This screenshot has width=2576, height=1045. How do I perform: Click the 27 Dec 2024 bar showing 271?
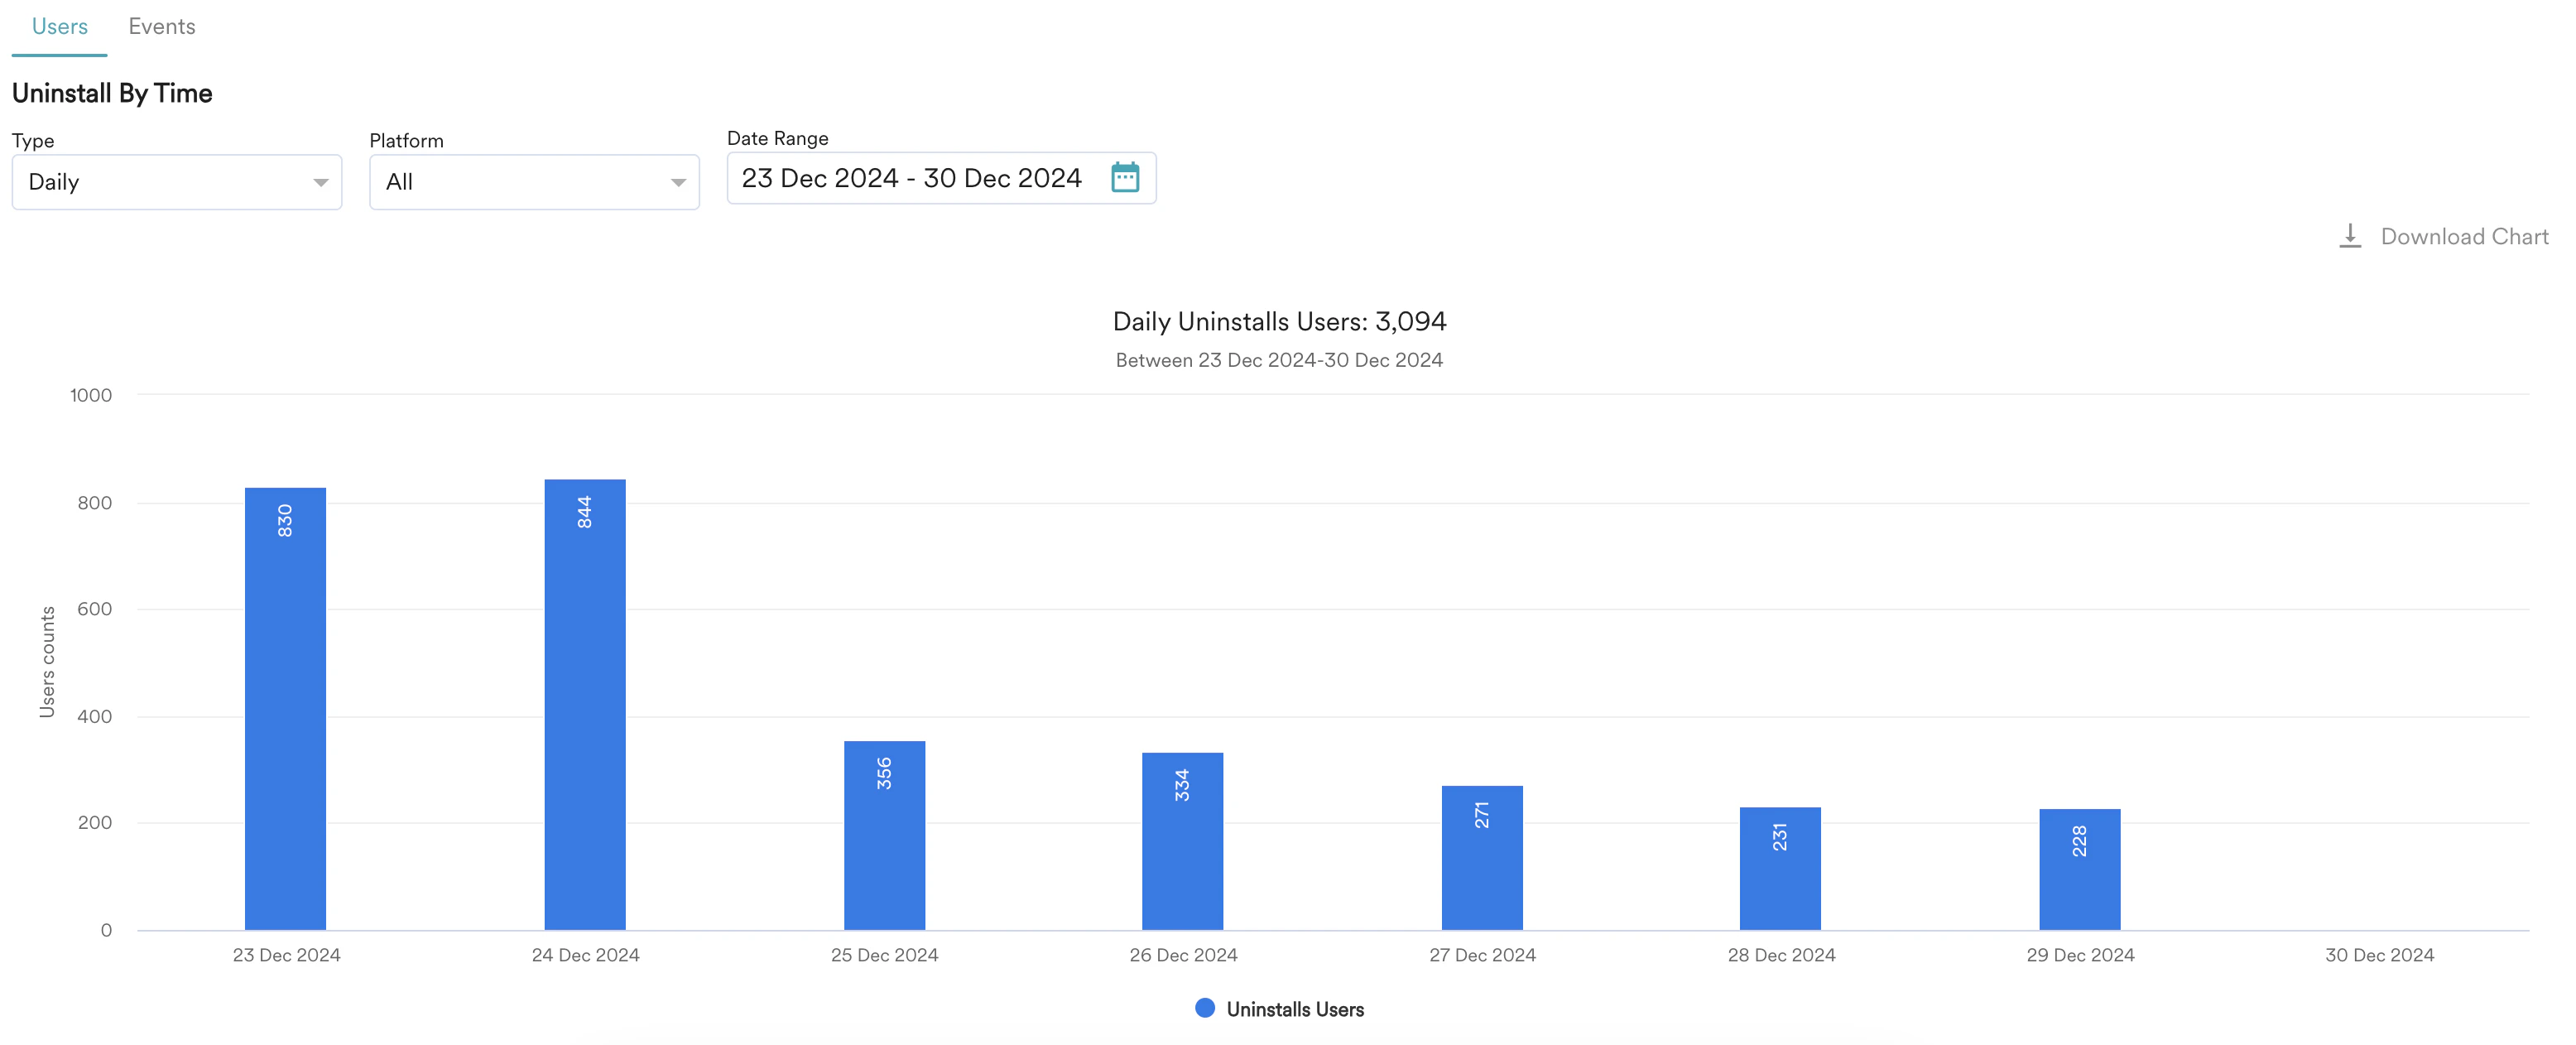pos(1482,857)
